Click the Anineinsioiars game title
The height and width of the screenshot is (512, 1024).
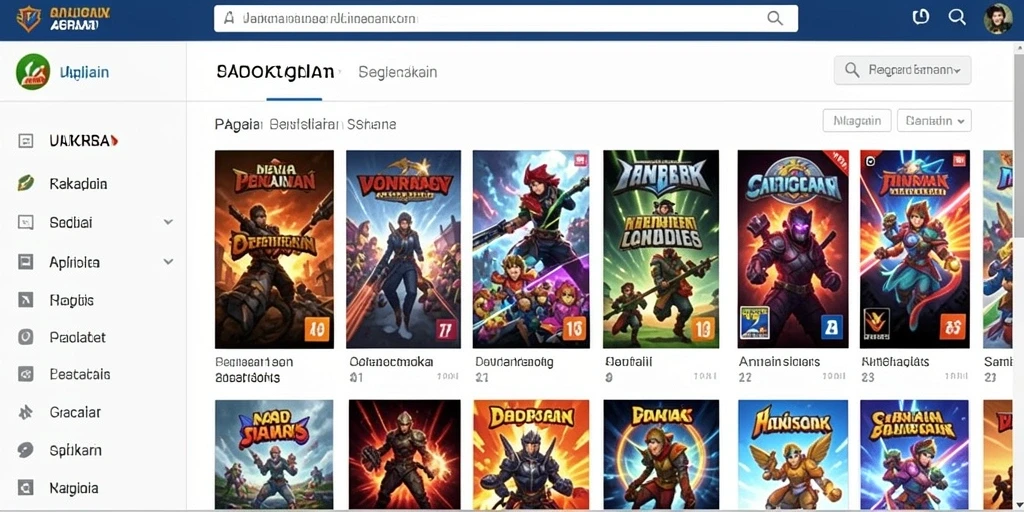(779, 361)
